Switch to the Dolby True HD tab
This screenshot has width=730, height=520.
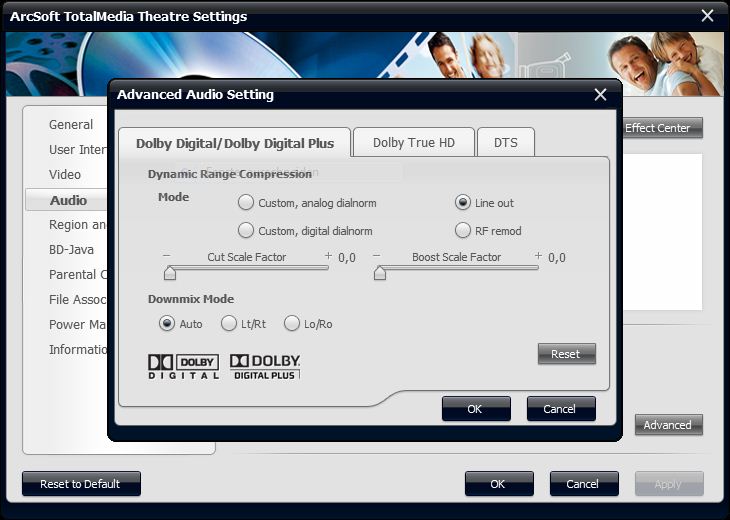(413, 143)
